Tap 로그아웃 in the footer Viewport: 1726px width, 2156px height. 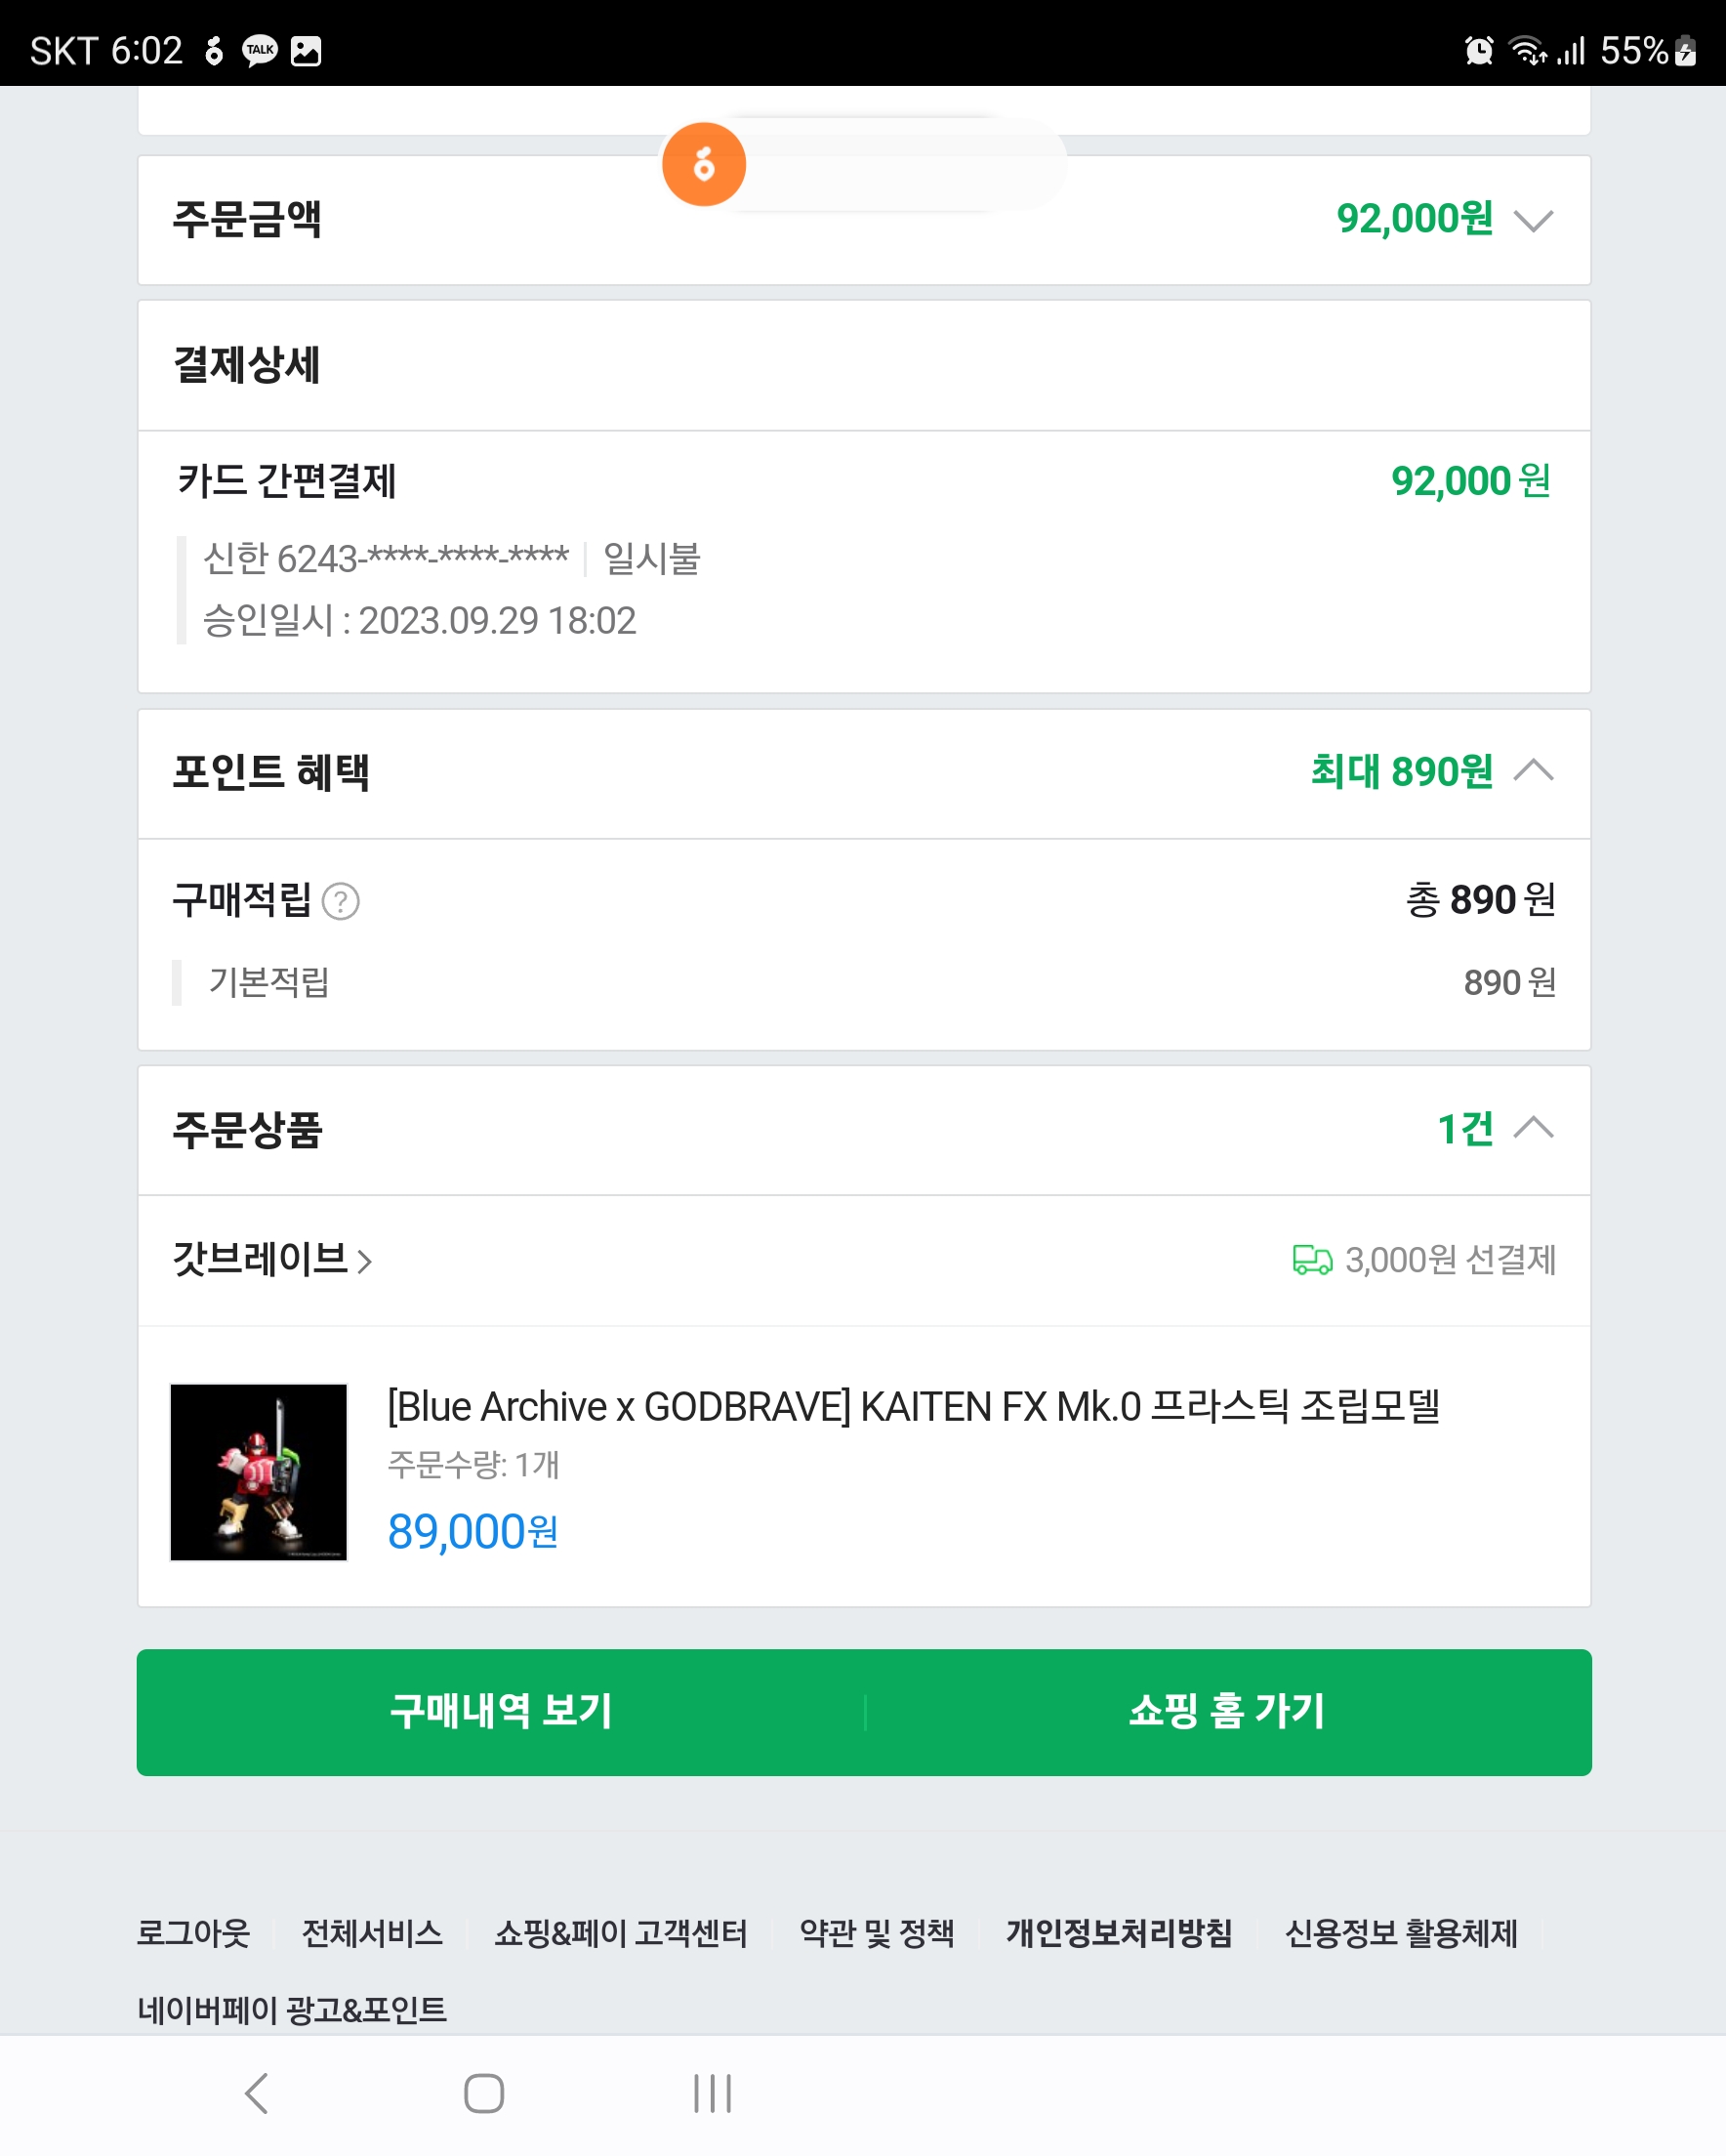(x=193, y=1933)
